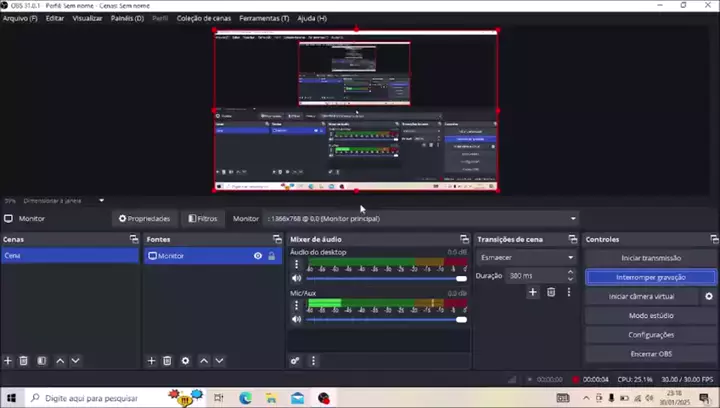This screenshot has width=720, height=408.
Task: Add a new source in Fontes panel
Action: coord(151,360)
